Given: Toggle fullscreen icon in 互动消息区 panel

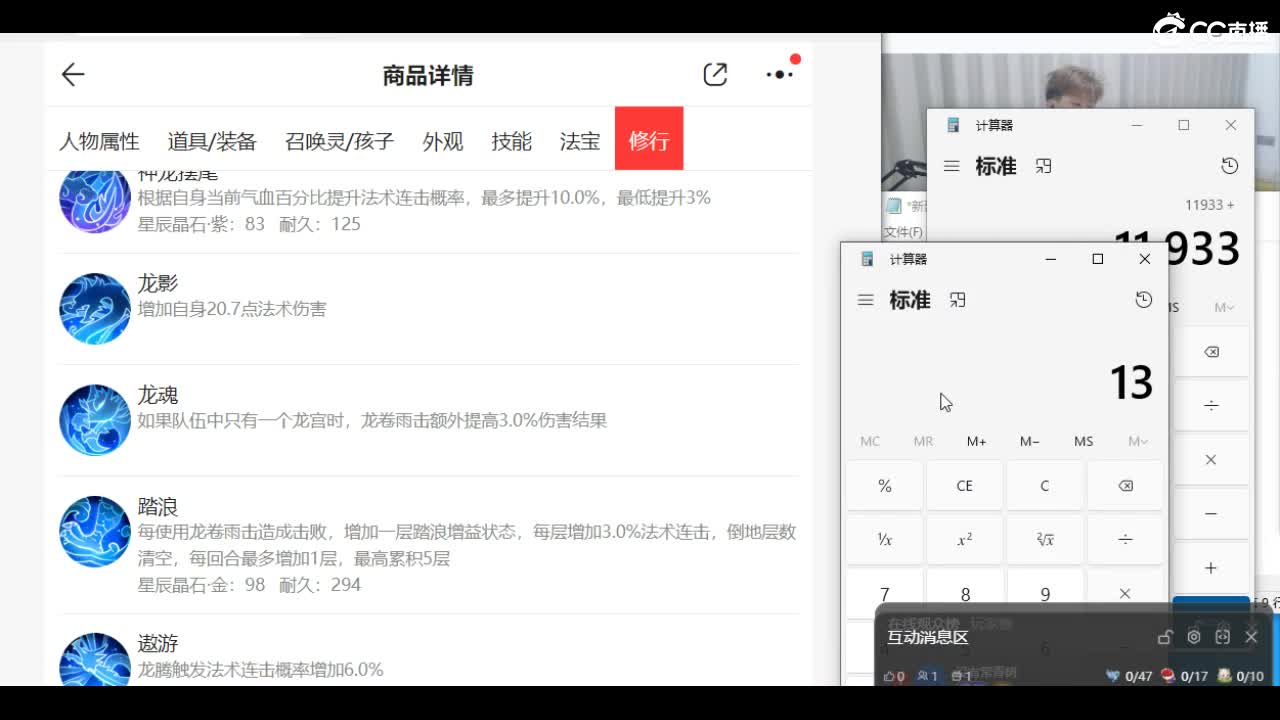Looking at the screenshot, I should 1222,637.
